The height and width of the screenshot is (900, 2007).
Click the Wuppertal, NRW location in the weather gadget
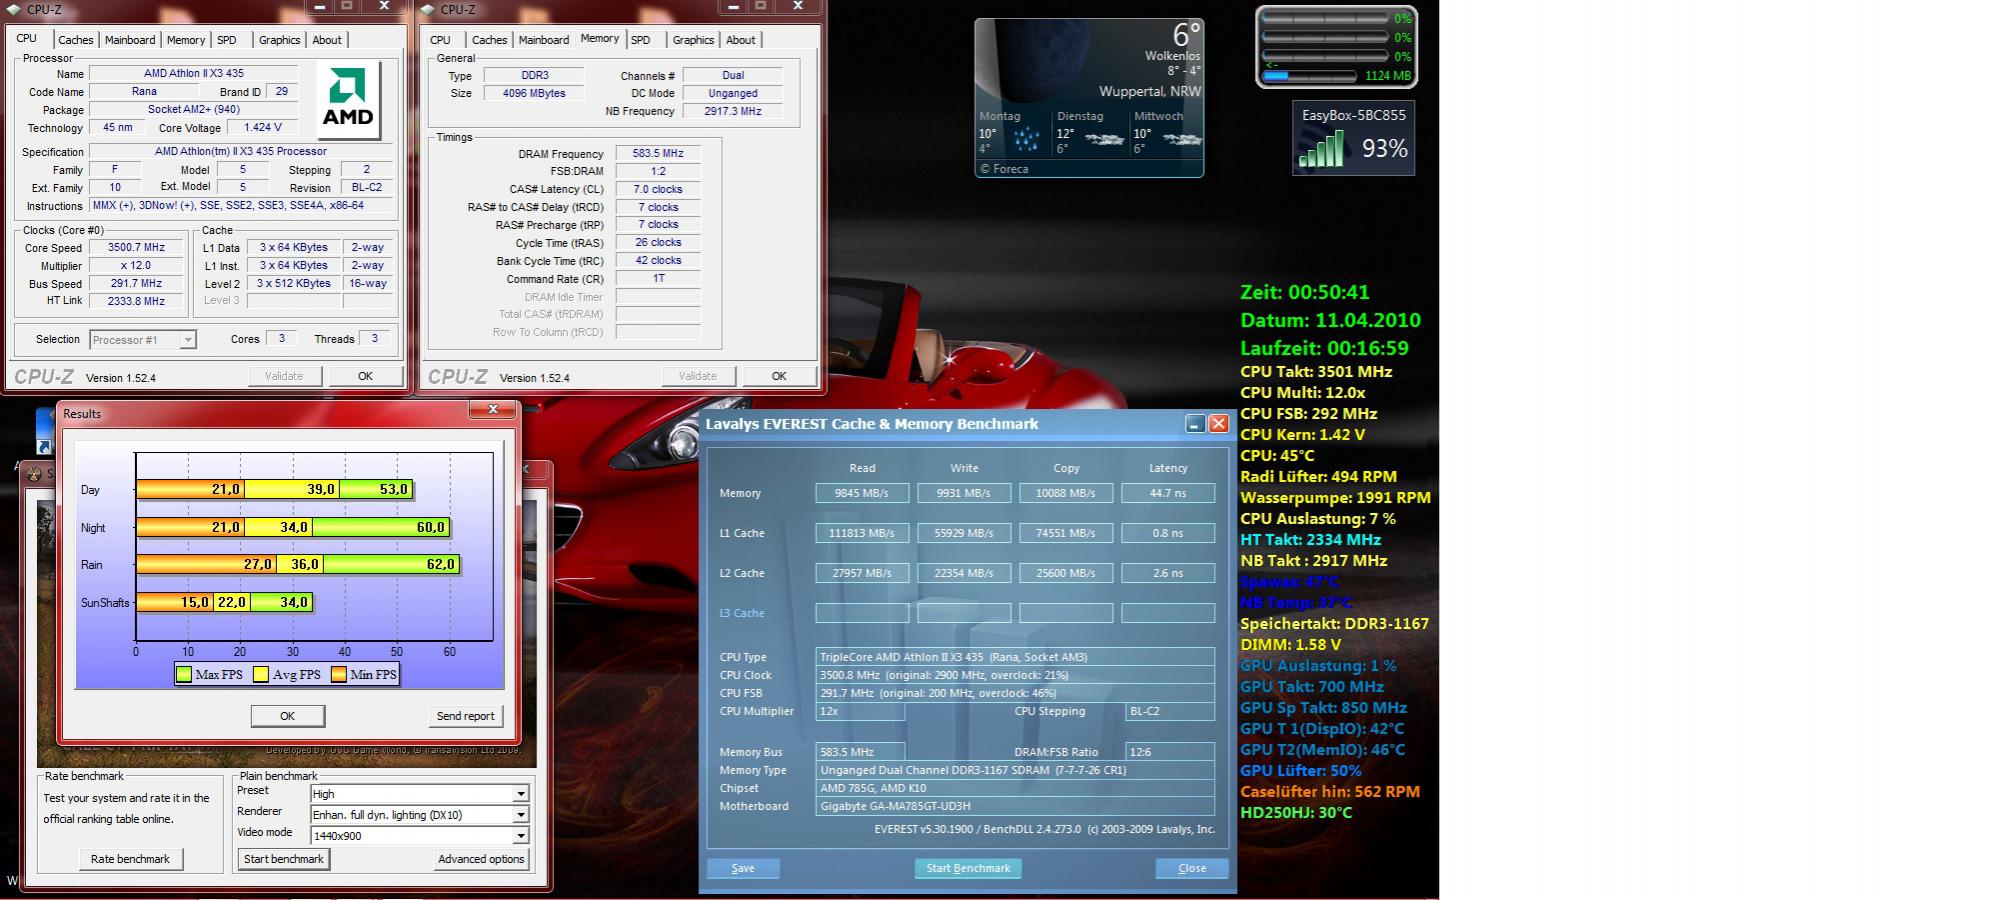pyautogui.click(x=1150, y=91)
